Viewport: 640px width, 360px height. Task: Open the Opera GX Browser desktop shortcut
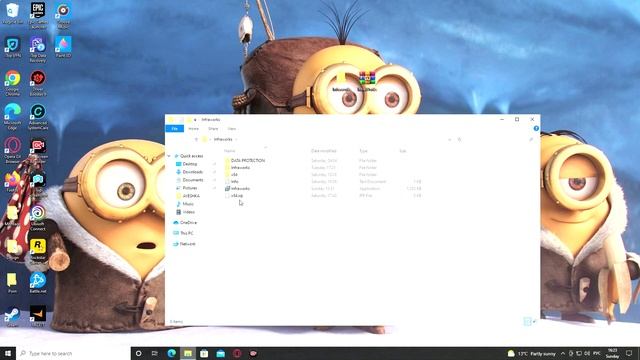[x=13, y=150]
